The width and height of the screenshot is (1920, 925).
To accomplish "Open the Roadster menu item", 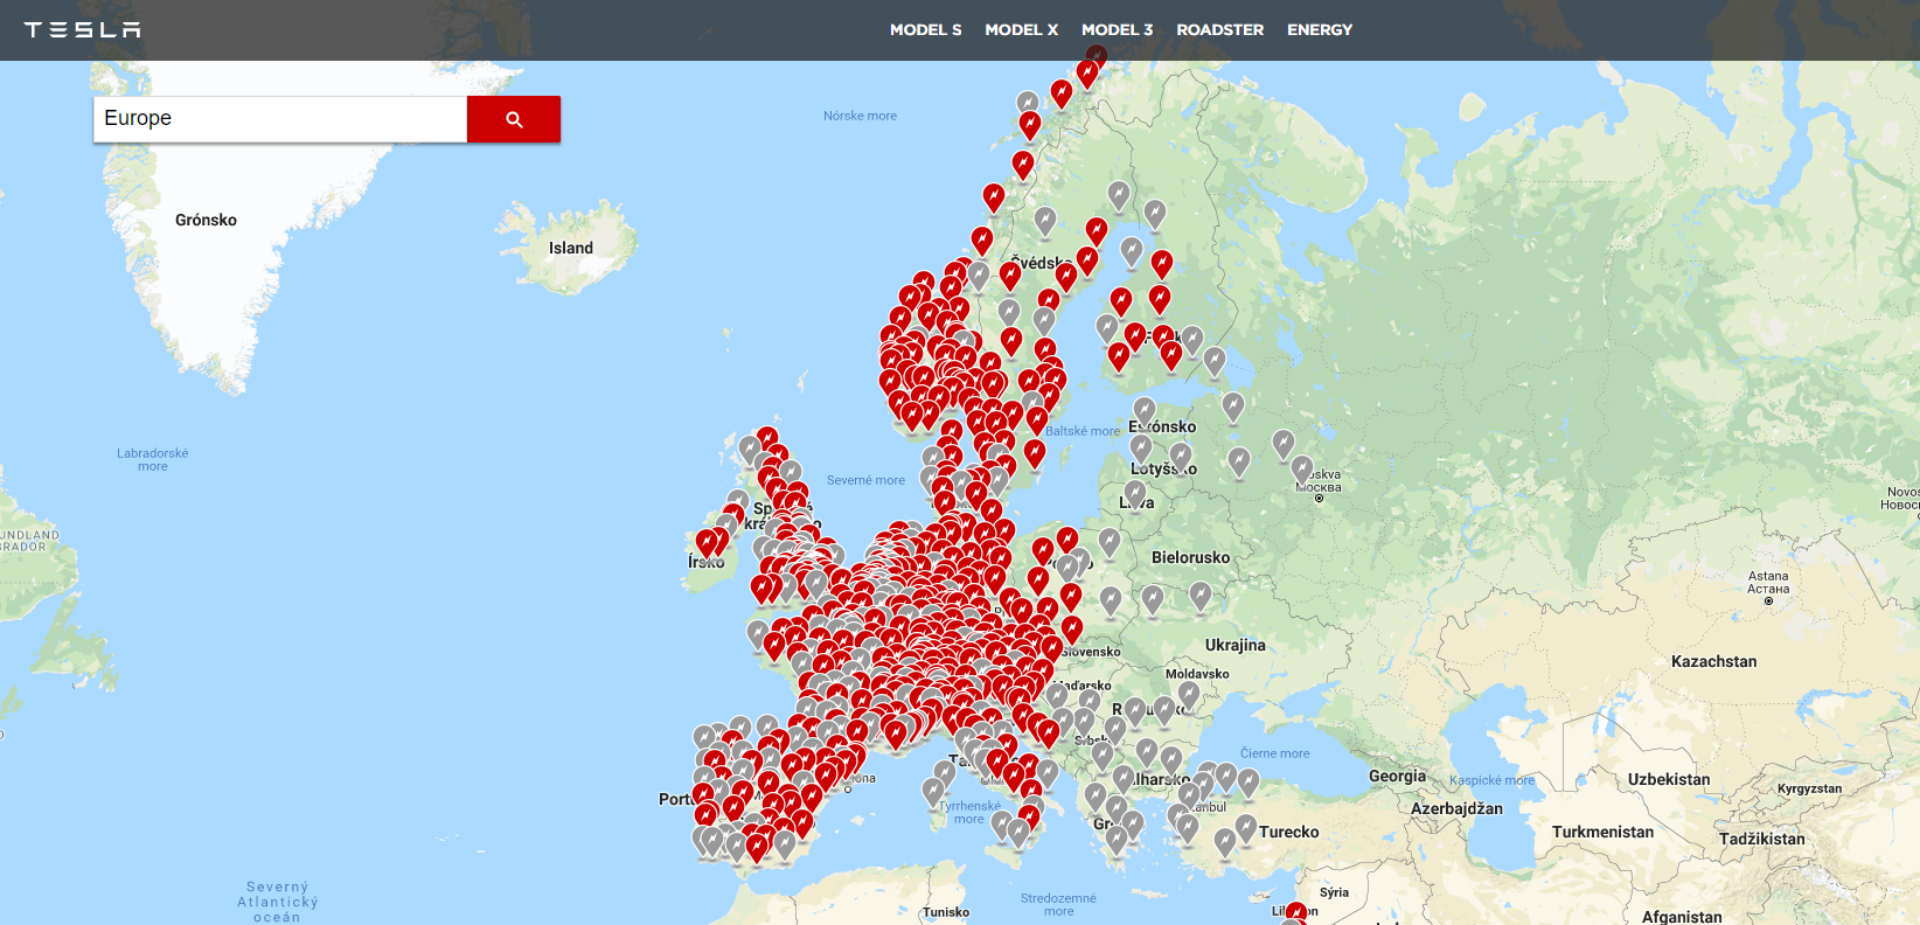I will point(1219,30).
